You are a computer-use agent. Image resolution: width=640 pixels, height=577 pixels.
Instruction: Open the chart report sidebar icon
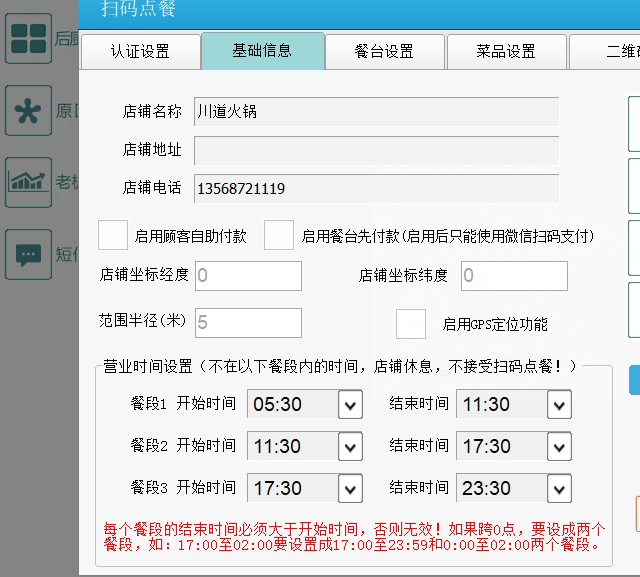pos(28,181)
